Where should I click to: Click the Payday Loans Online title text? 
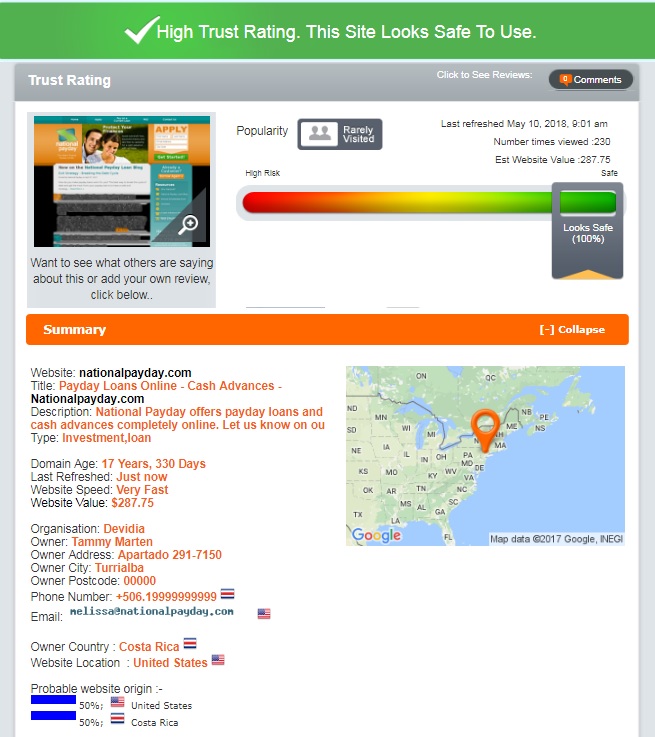coord(170,386)
